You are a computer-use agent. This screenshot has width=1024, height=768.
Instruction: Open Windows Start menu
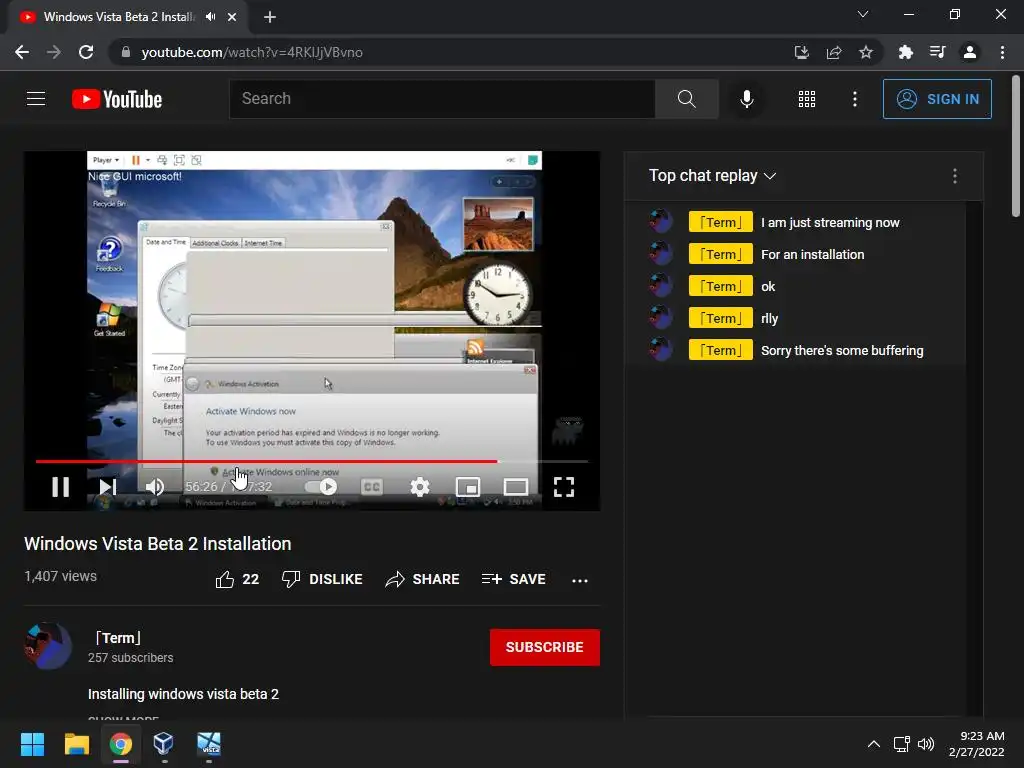coord(32,744)
